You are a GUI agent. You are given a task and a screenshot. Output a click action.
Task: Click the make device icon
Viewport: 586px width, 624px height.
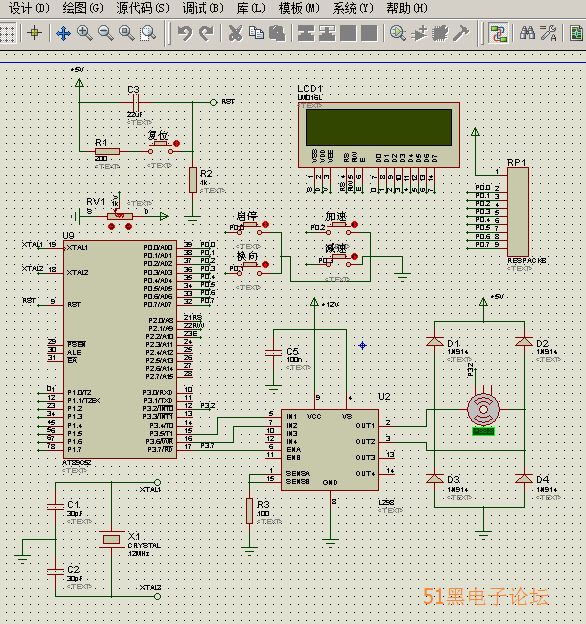419,33
